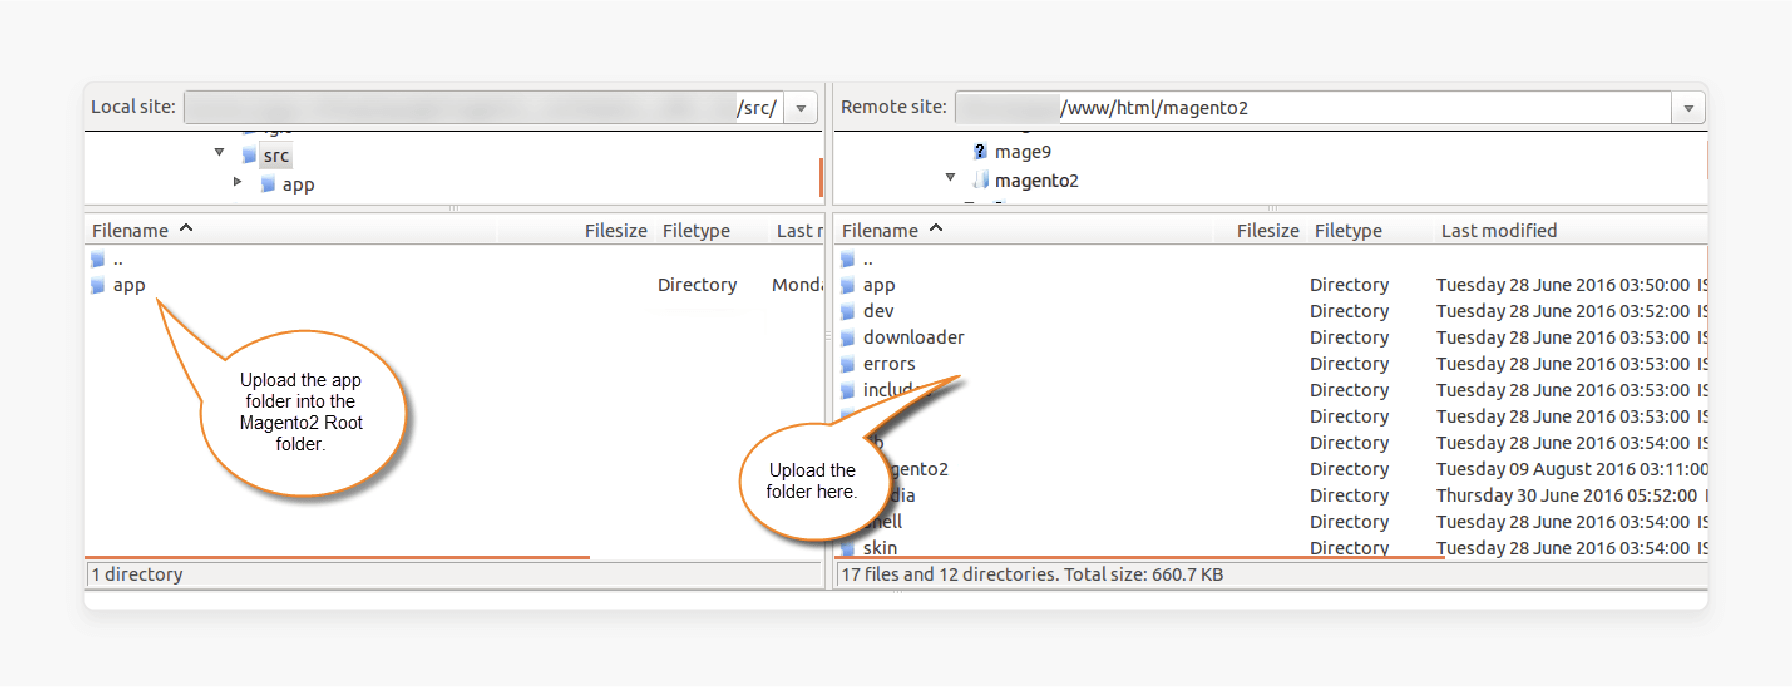Select dev folder name in remote list

[x=878, y=312]
